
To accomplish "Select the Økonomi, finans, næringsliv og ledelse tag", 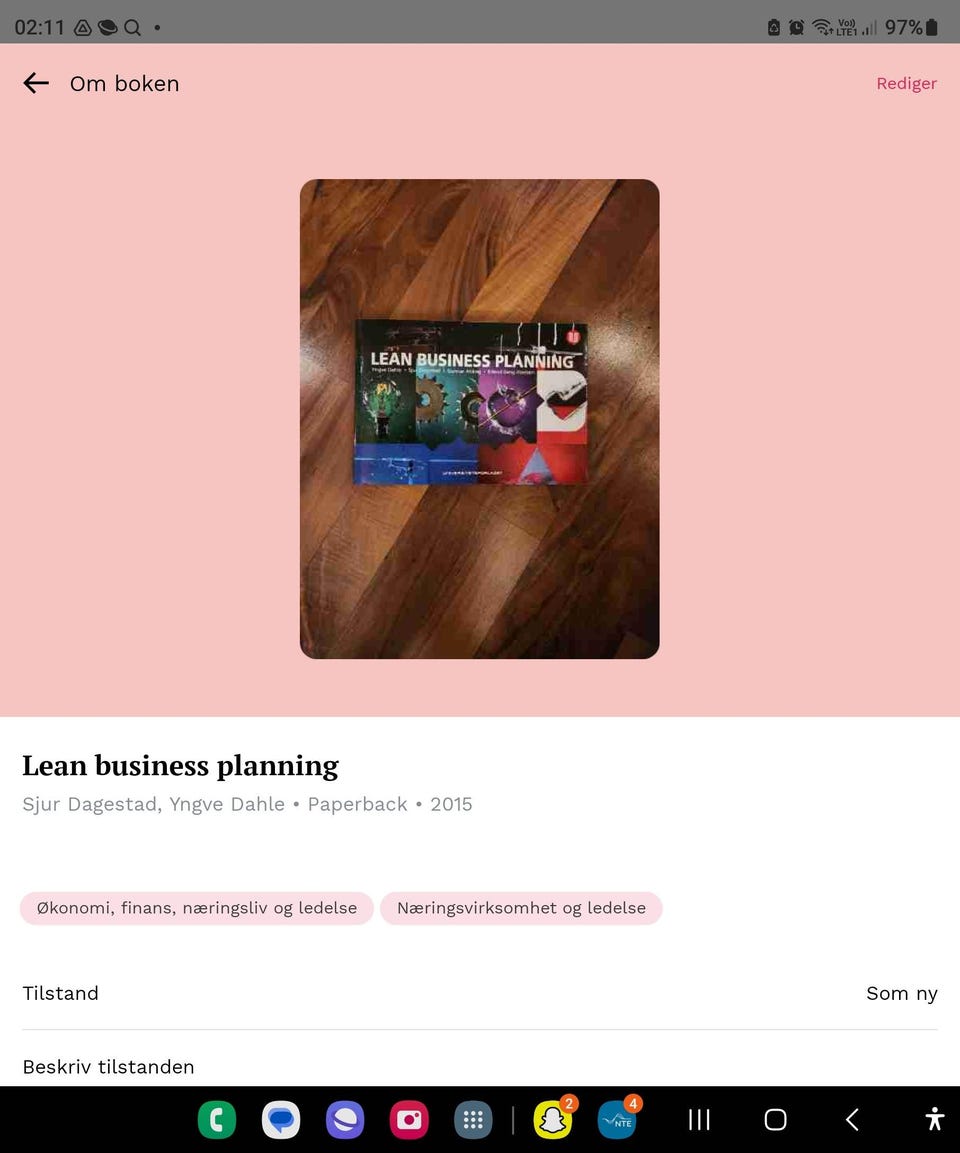I will click(197, 907).
